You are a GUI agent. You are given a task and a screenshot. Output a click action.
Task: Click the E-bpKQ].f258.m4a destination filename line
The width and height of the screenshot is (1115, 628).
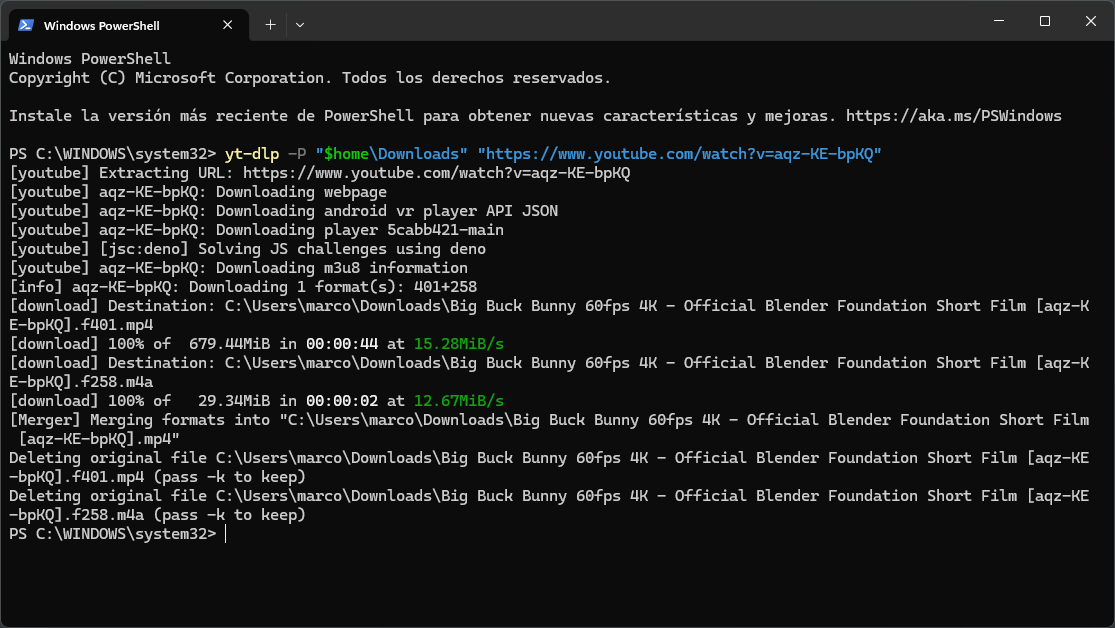pyautogui.click(x=81, y=382)
